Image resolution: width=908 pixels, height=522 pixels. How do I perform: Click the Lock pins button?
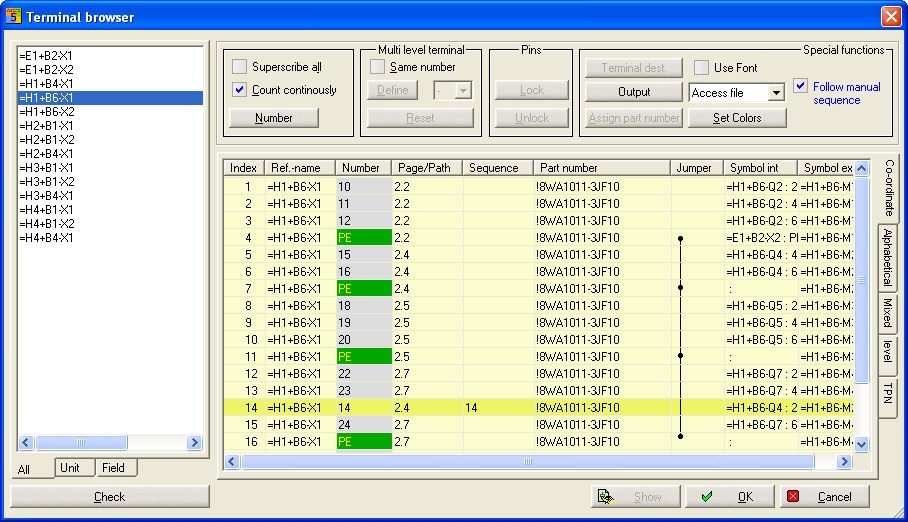pos(532,90)
